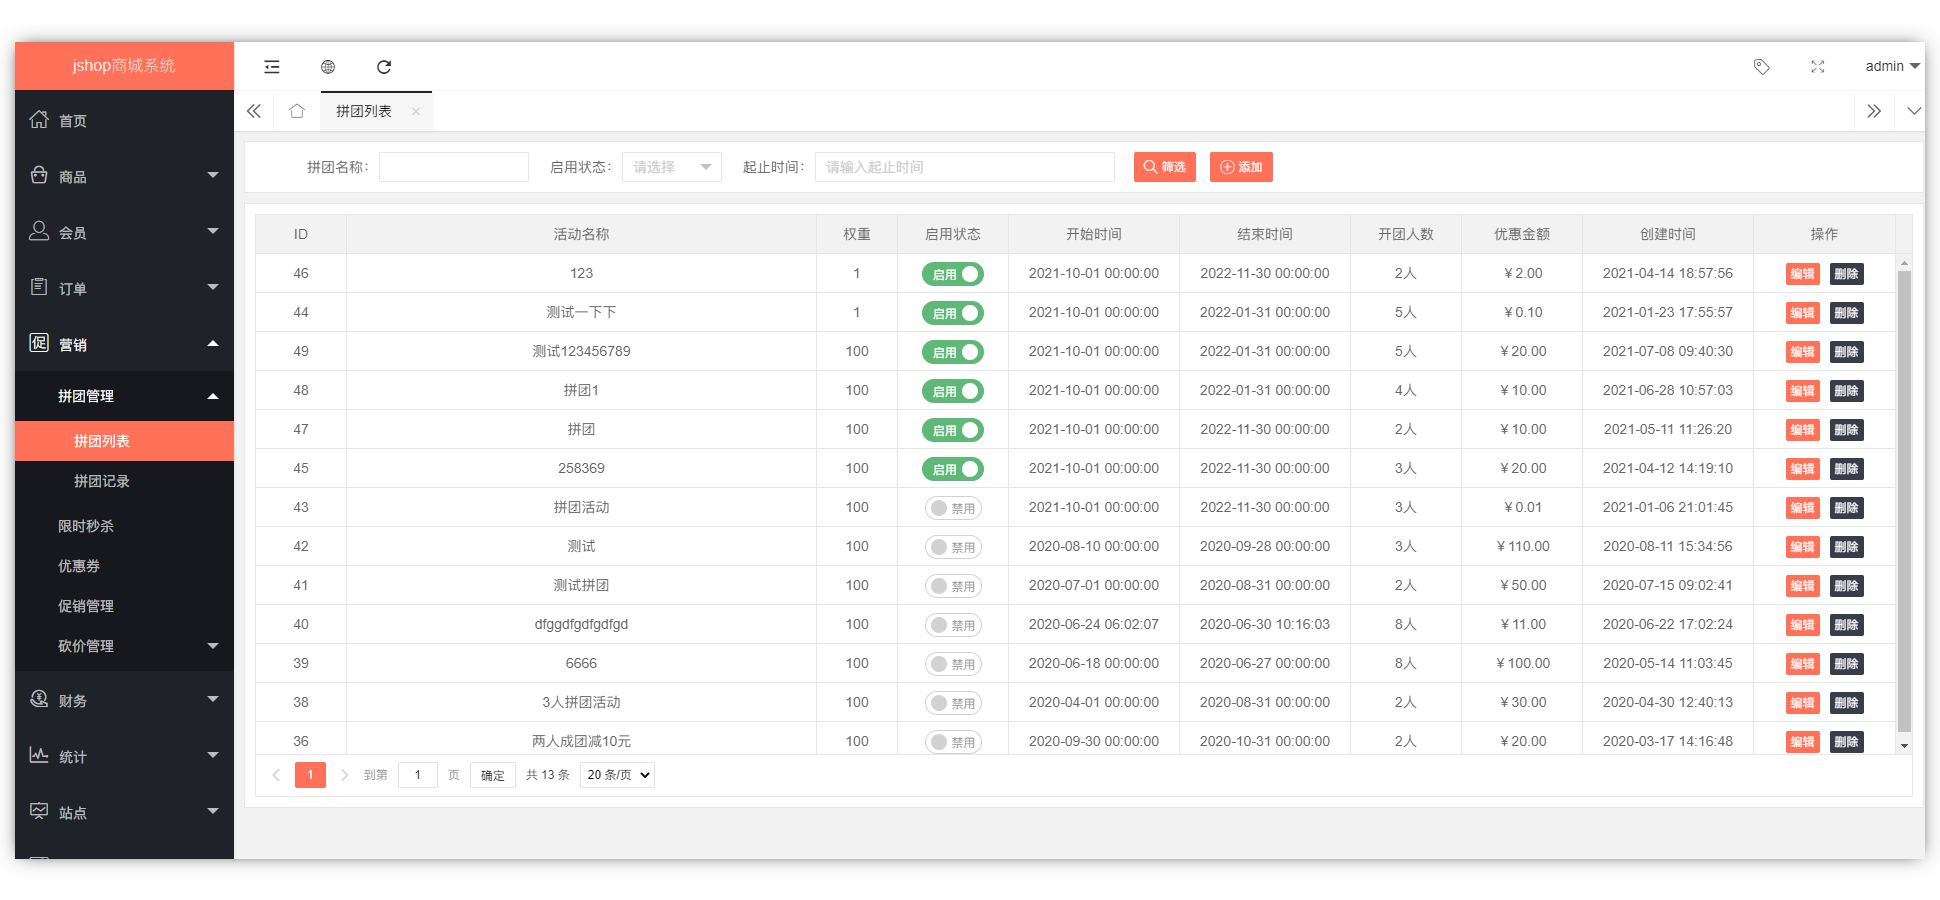Screen dimensions: 1940x900
Task: Click 删除 for 3人拼团活动
Action: point(1847,703)
